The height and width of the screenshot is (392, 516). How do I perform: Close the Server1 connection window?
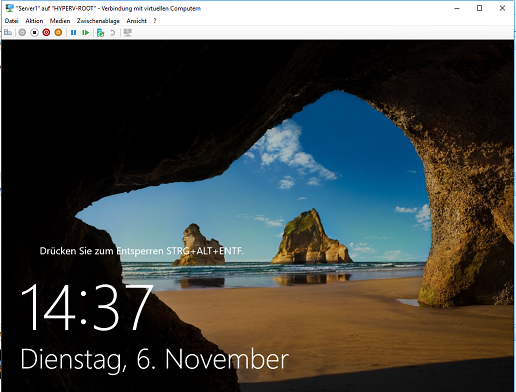tap(502, 8)
